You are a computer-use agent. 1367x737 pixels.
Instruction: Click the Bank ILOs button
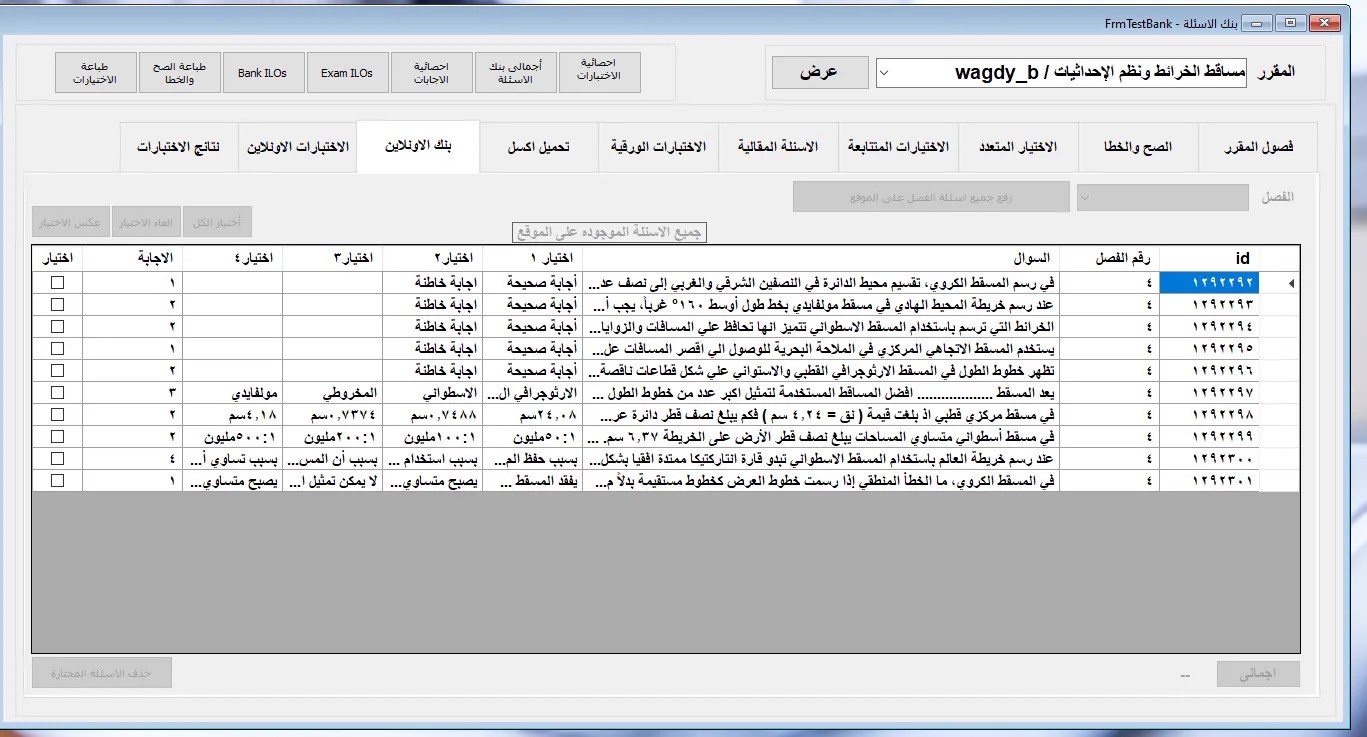point(263,72)
